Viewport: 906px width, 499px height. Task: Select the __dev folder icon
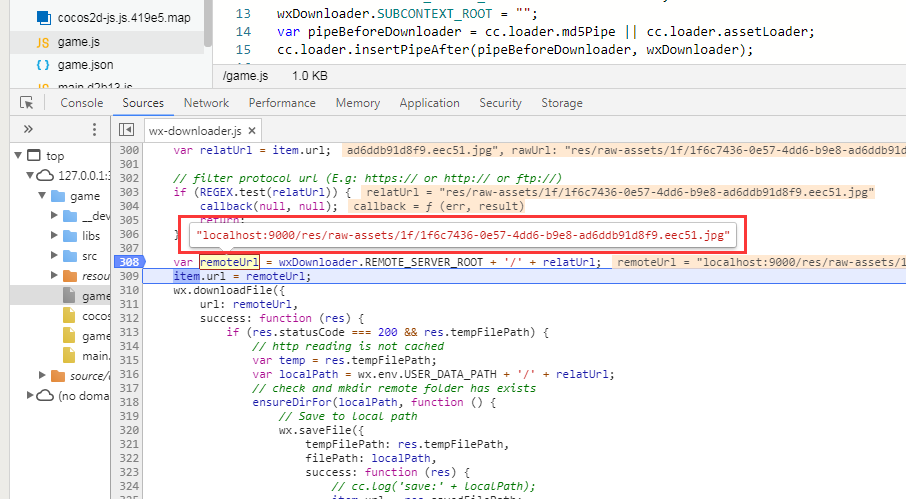point(70,216)
